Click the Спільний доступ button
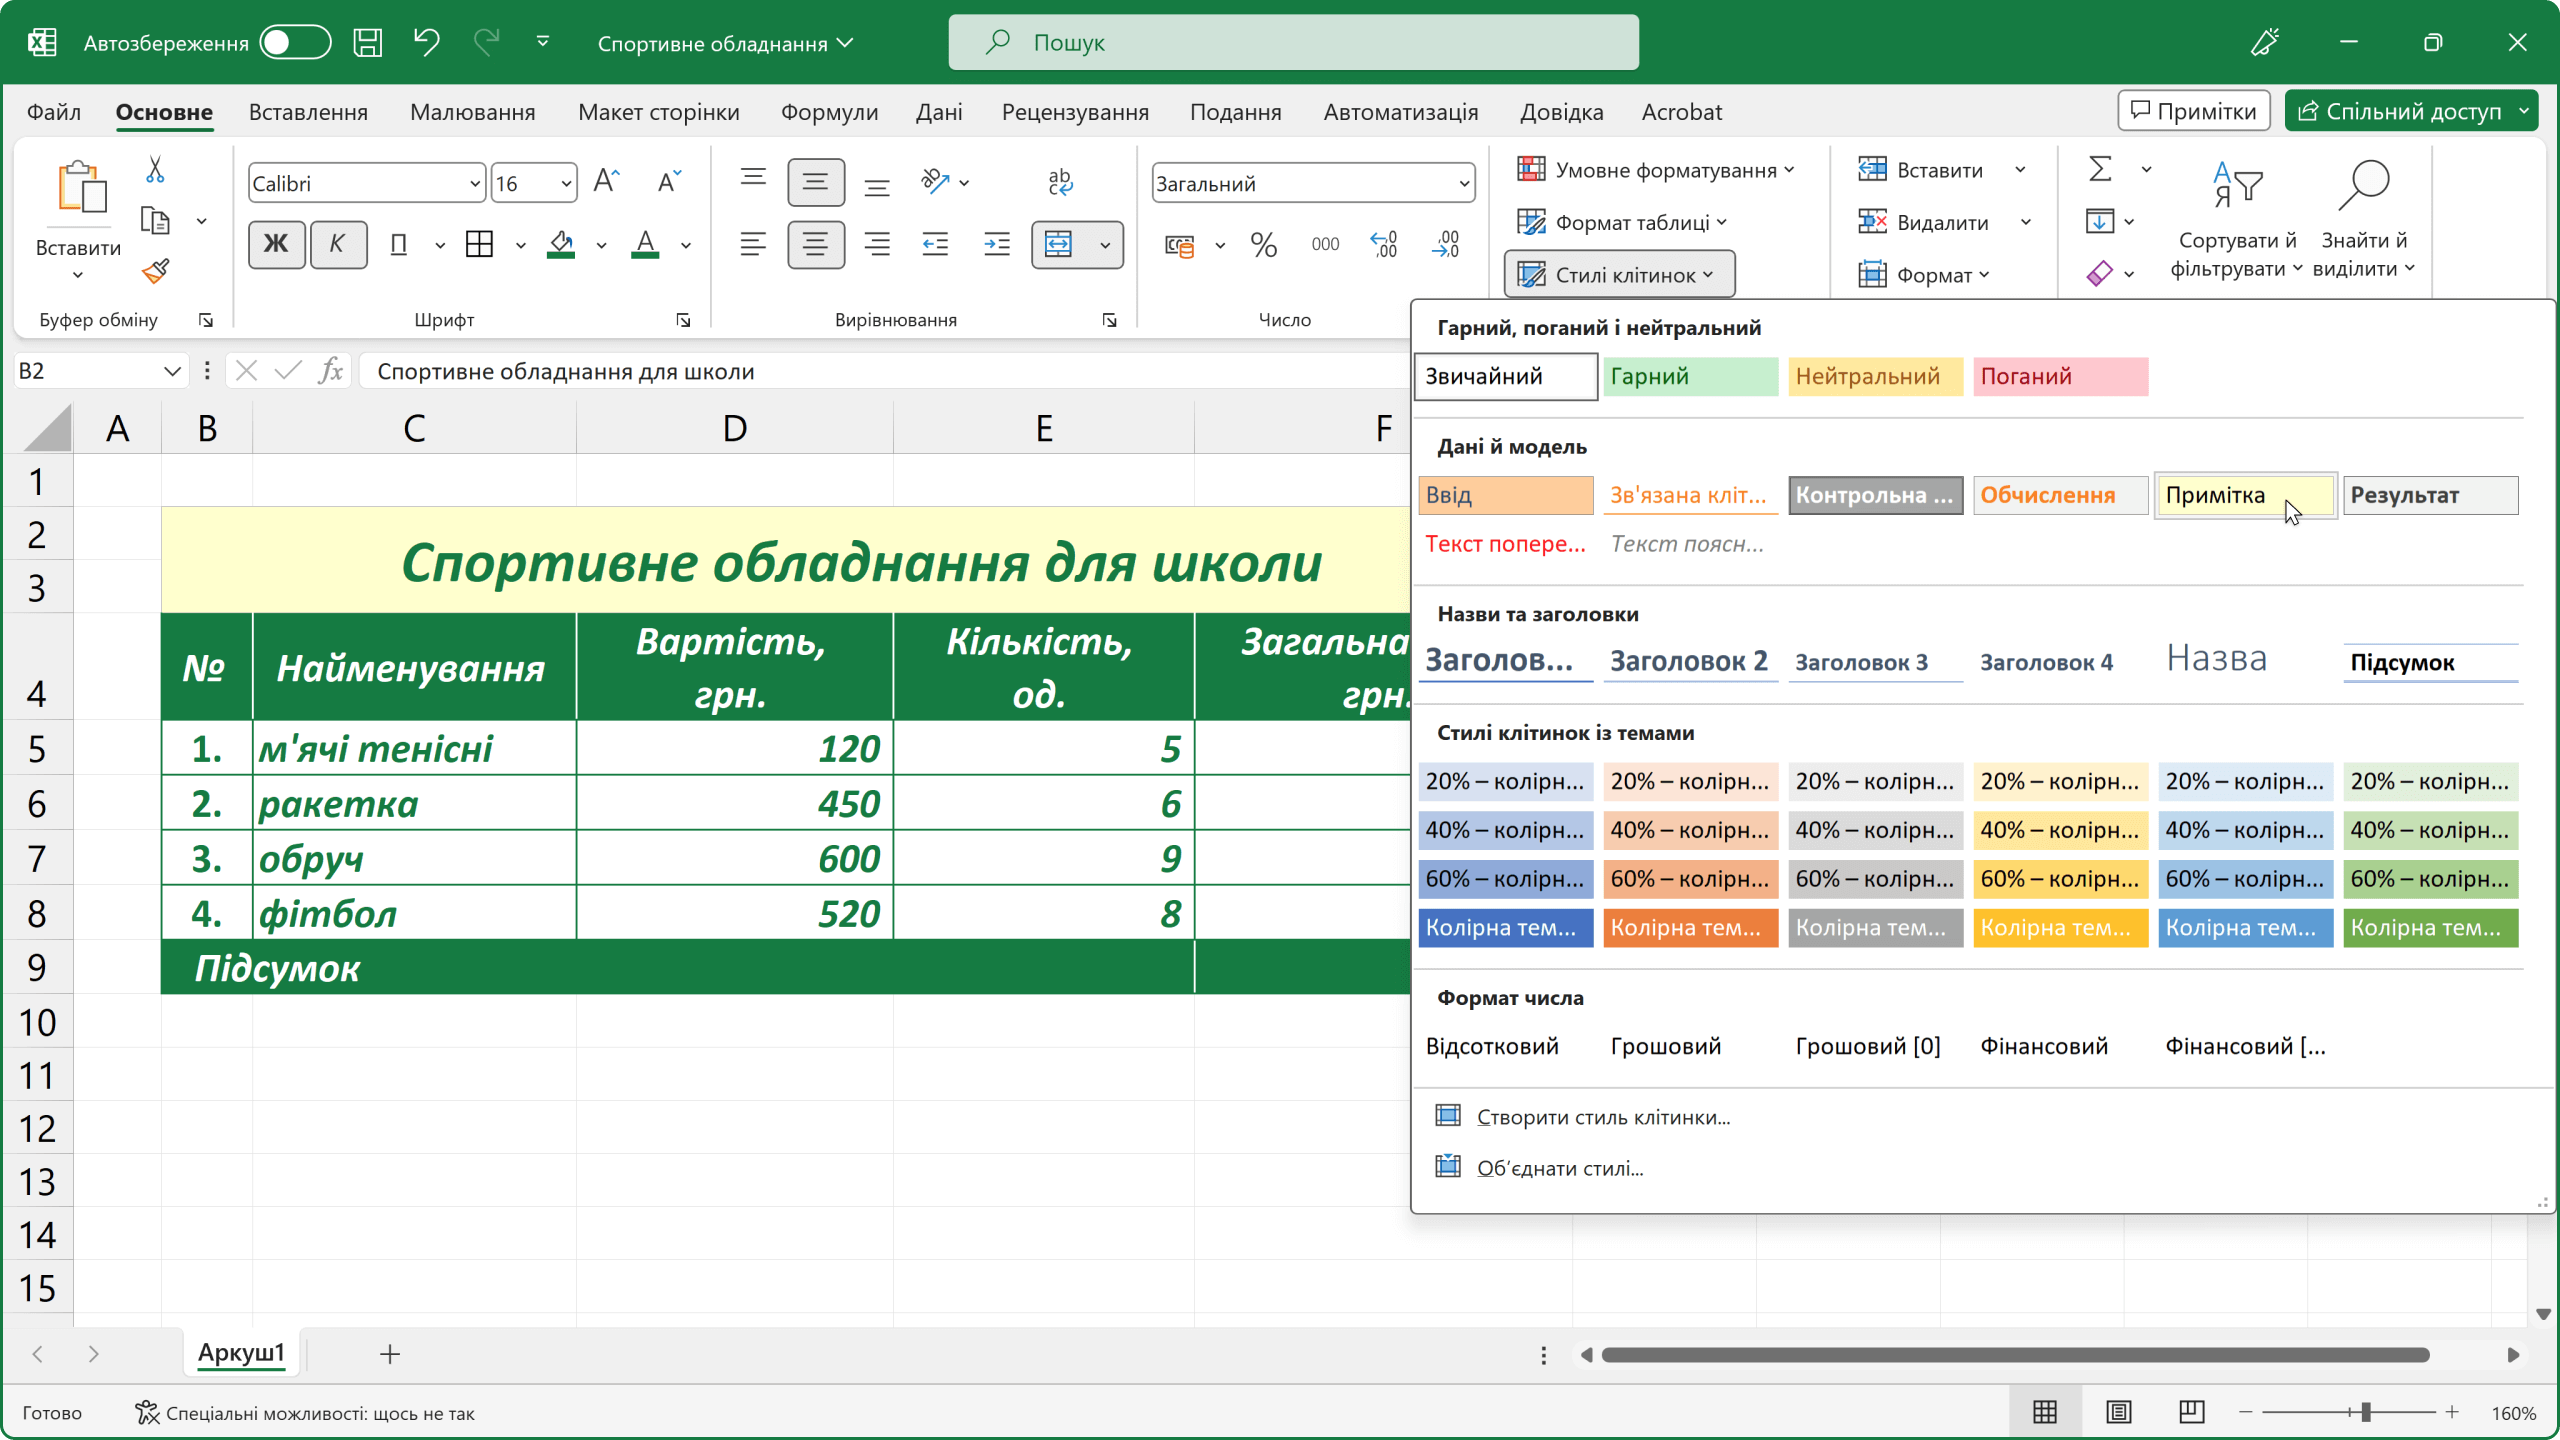This screenshot has height=1440, width=2560. (2402, 111)
